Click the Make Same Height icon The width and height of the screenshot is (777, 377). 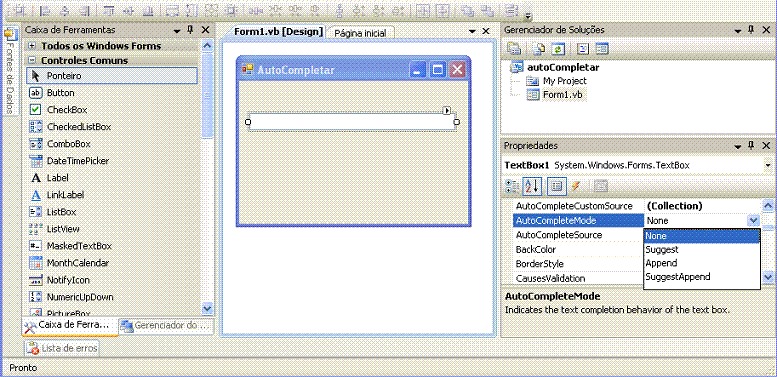point(191,10)
